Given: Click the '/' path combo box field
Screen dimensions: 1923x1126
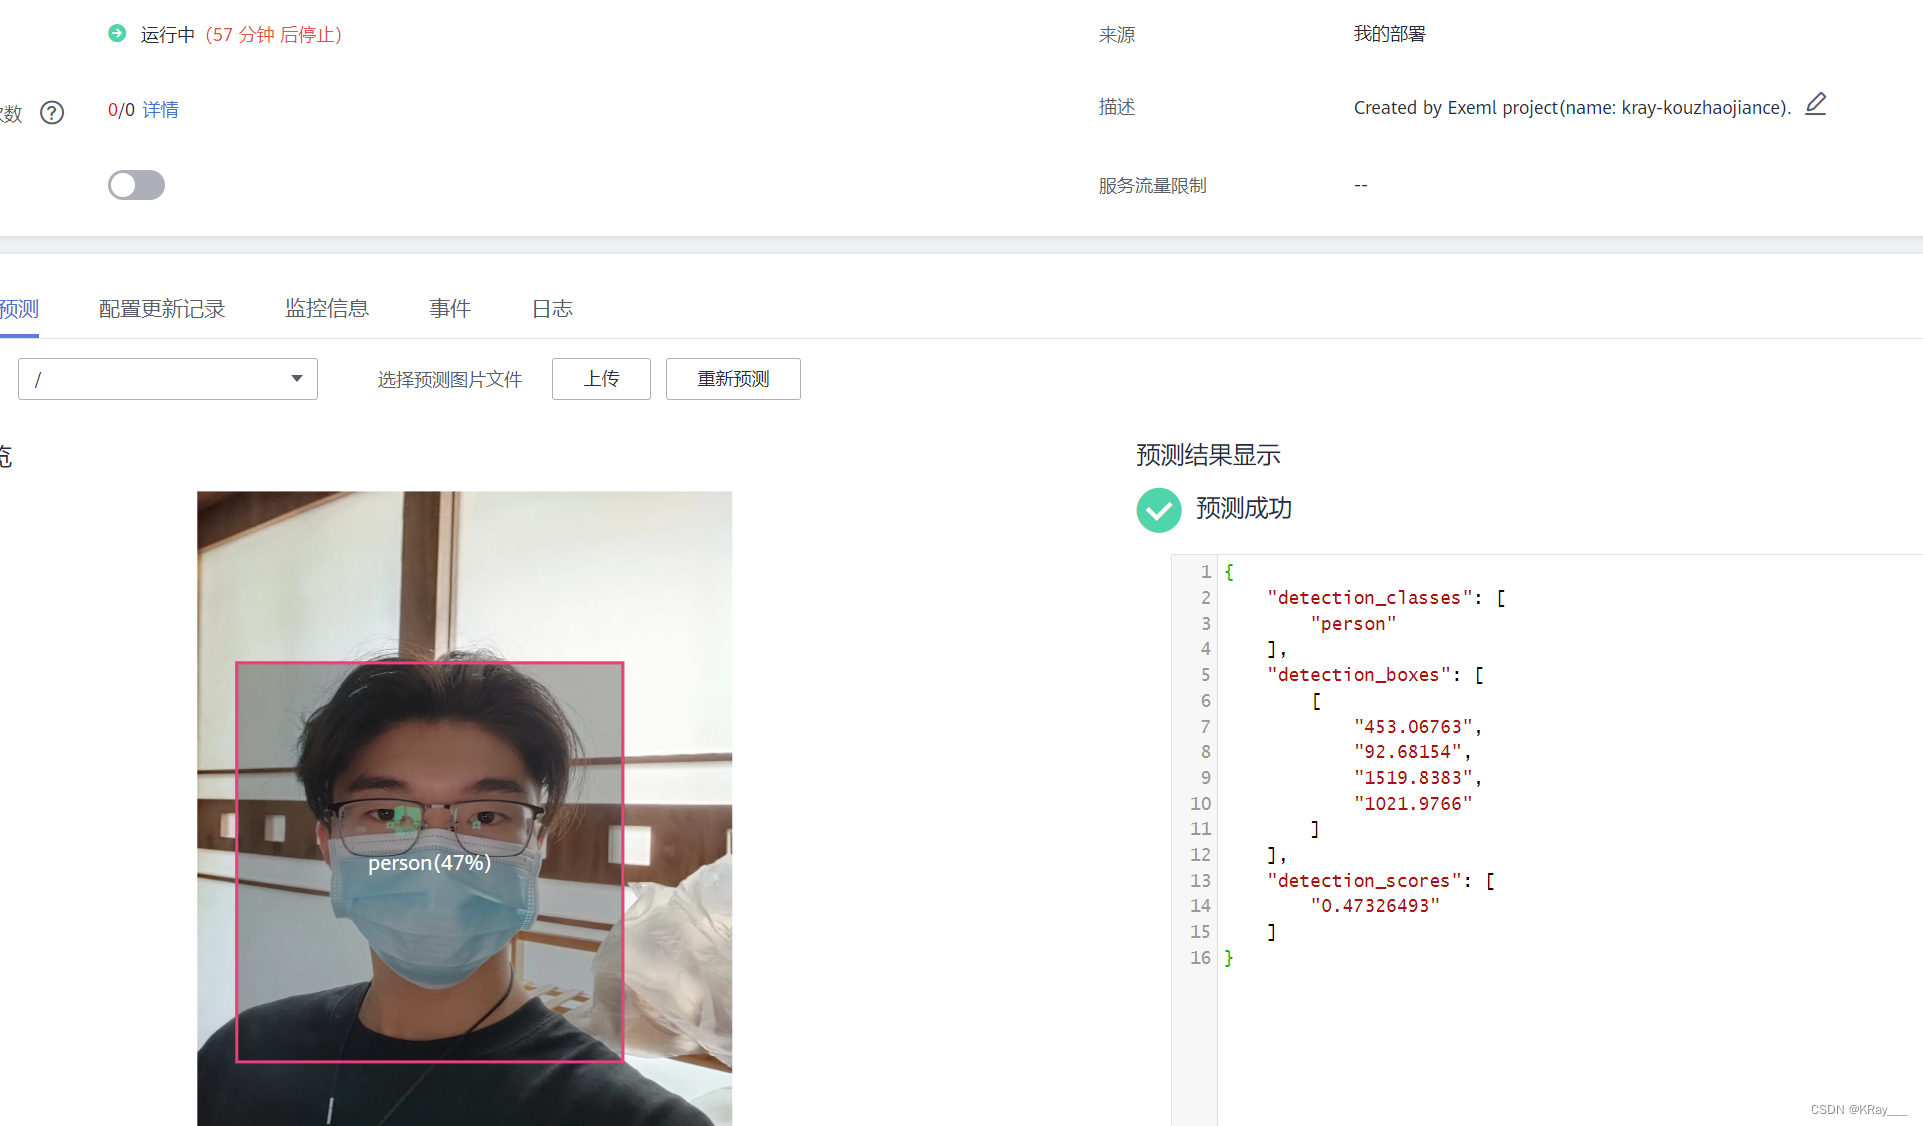Looking at the screenshot, I should click(x=150, y=379).
